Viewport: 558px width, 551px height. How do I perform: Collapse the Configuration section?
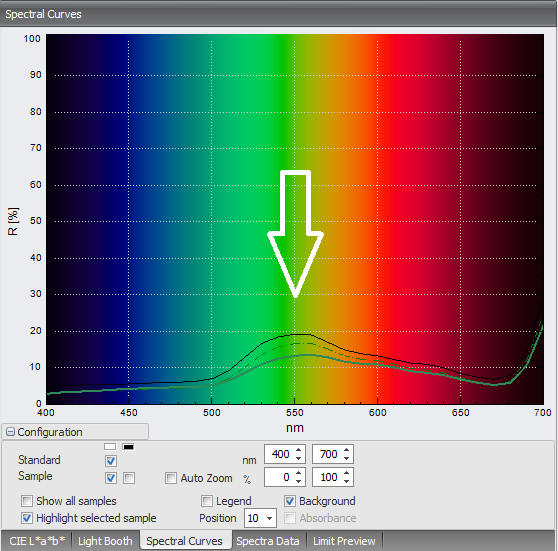tap(10, 432)
